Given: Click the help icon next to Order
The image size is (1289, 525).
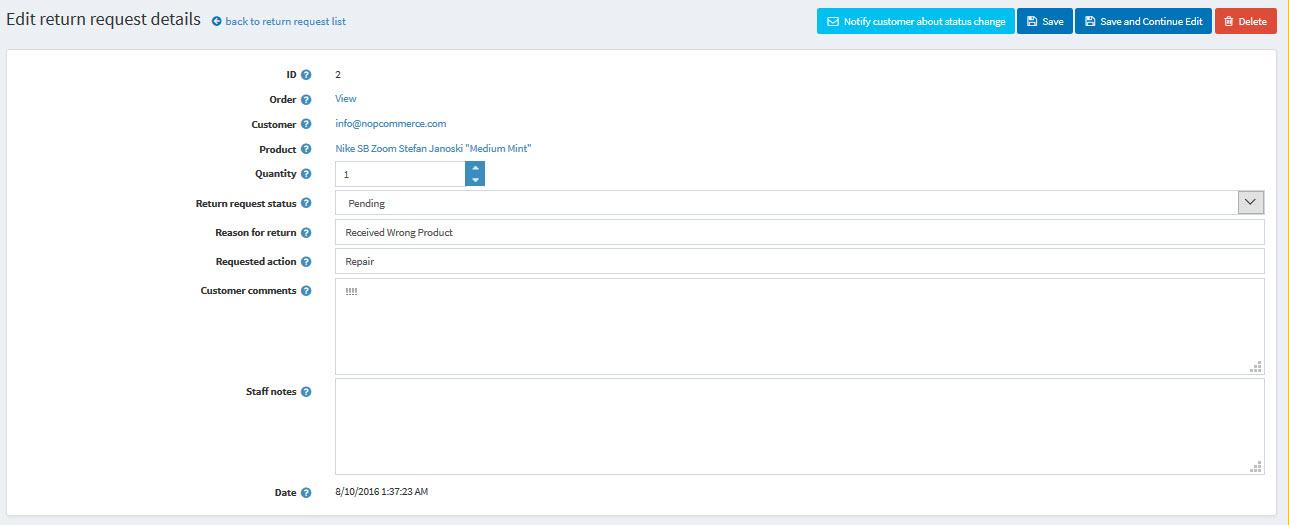Looking at the screenshot, I should (306, 100).
